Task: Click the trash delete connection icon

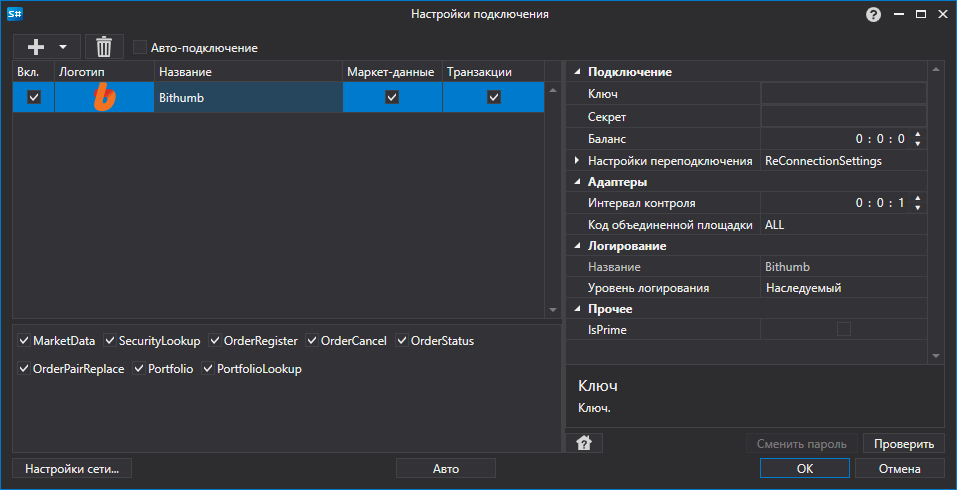Action: point(104,46)
